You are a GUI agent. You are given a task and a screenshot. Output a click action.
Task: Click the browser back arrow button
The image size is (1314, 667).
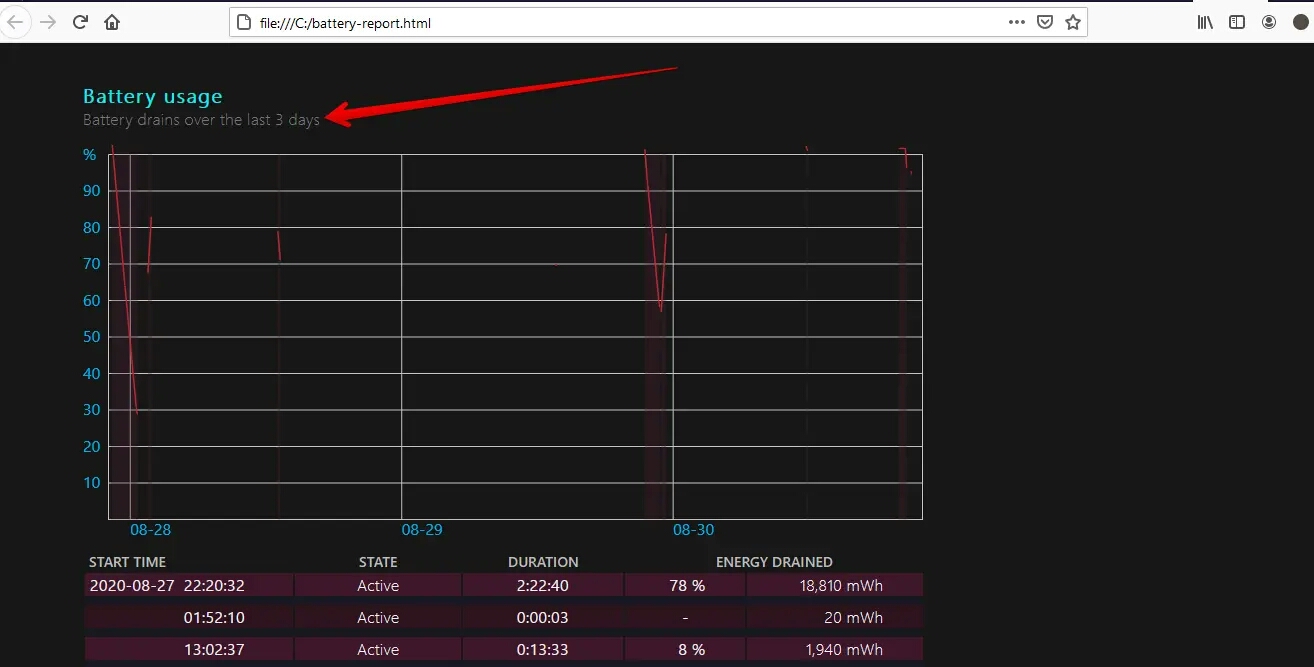point(16,22)
